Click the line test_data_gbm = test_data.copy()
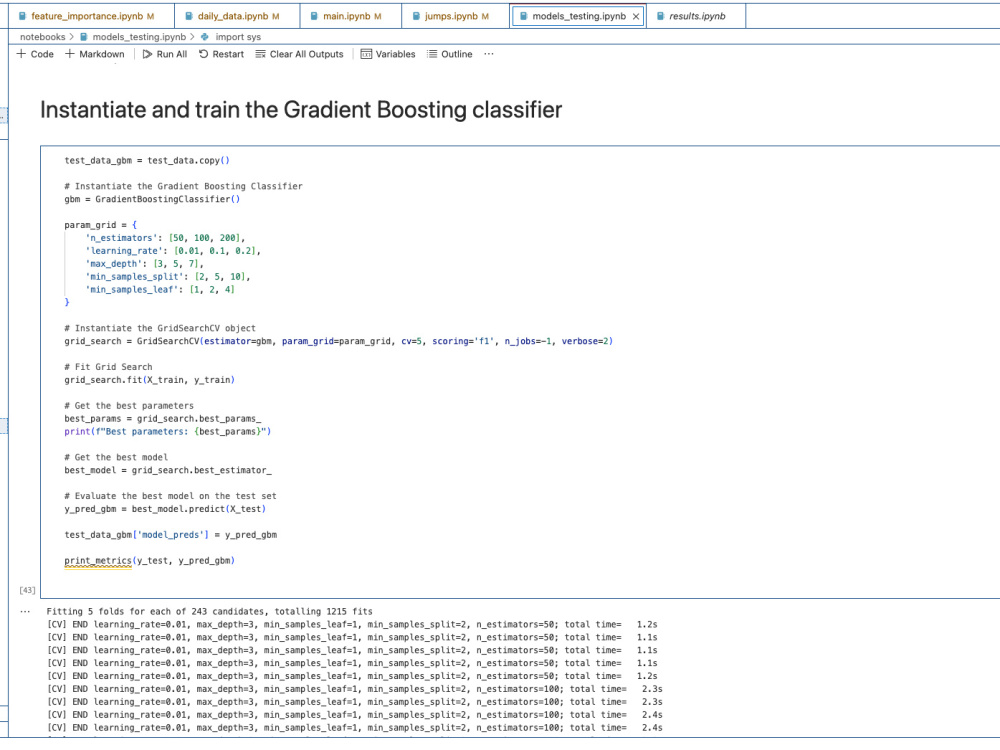Viewport: 1000px width, 750px height. click(x=147, y=161)
